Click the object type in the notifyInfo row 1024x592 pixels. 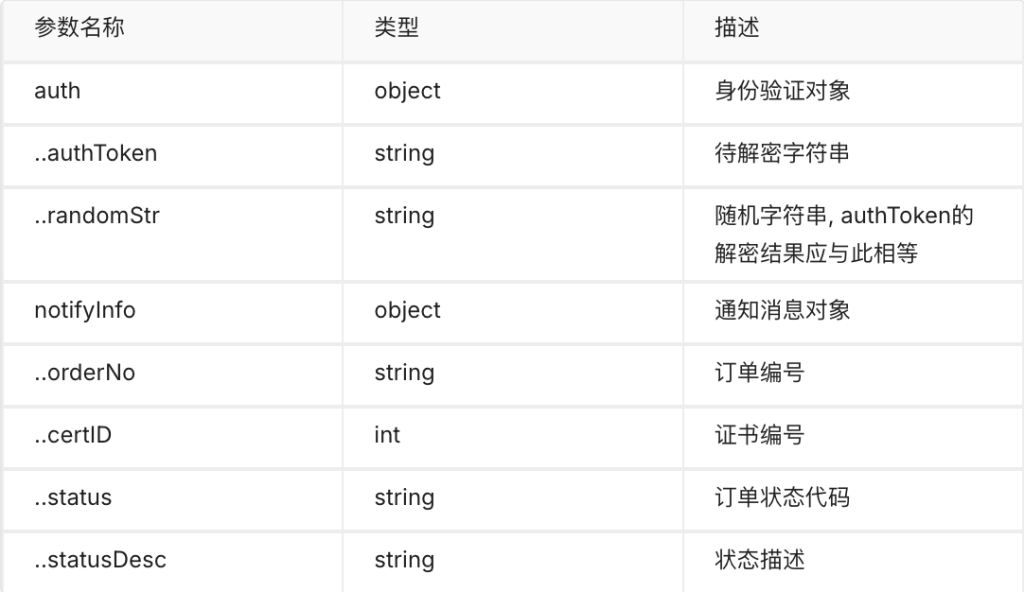coord(407,310)
